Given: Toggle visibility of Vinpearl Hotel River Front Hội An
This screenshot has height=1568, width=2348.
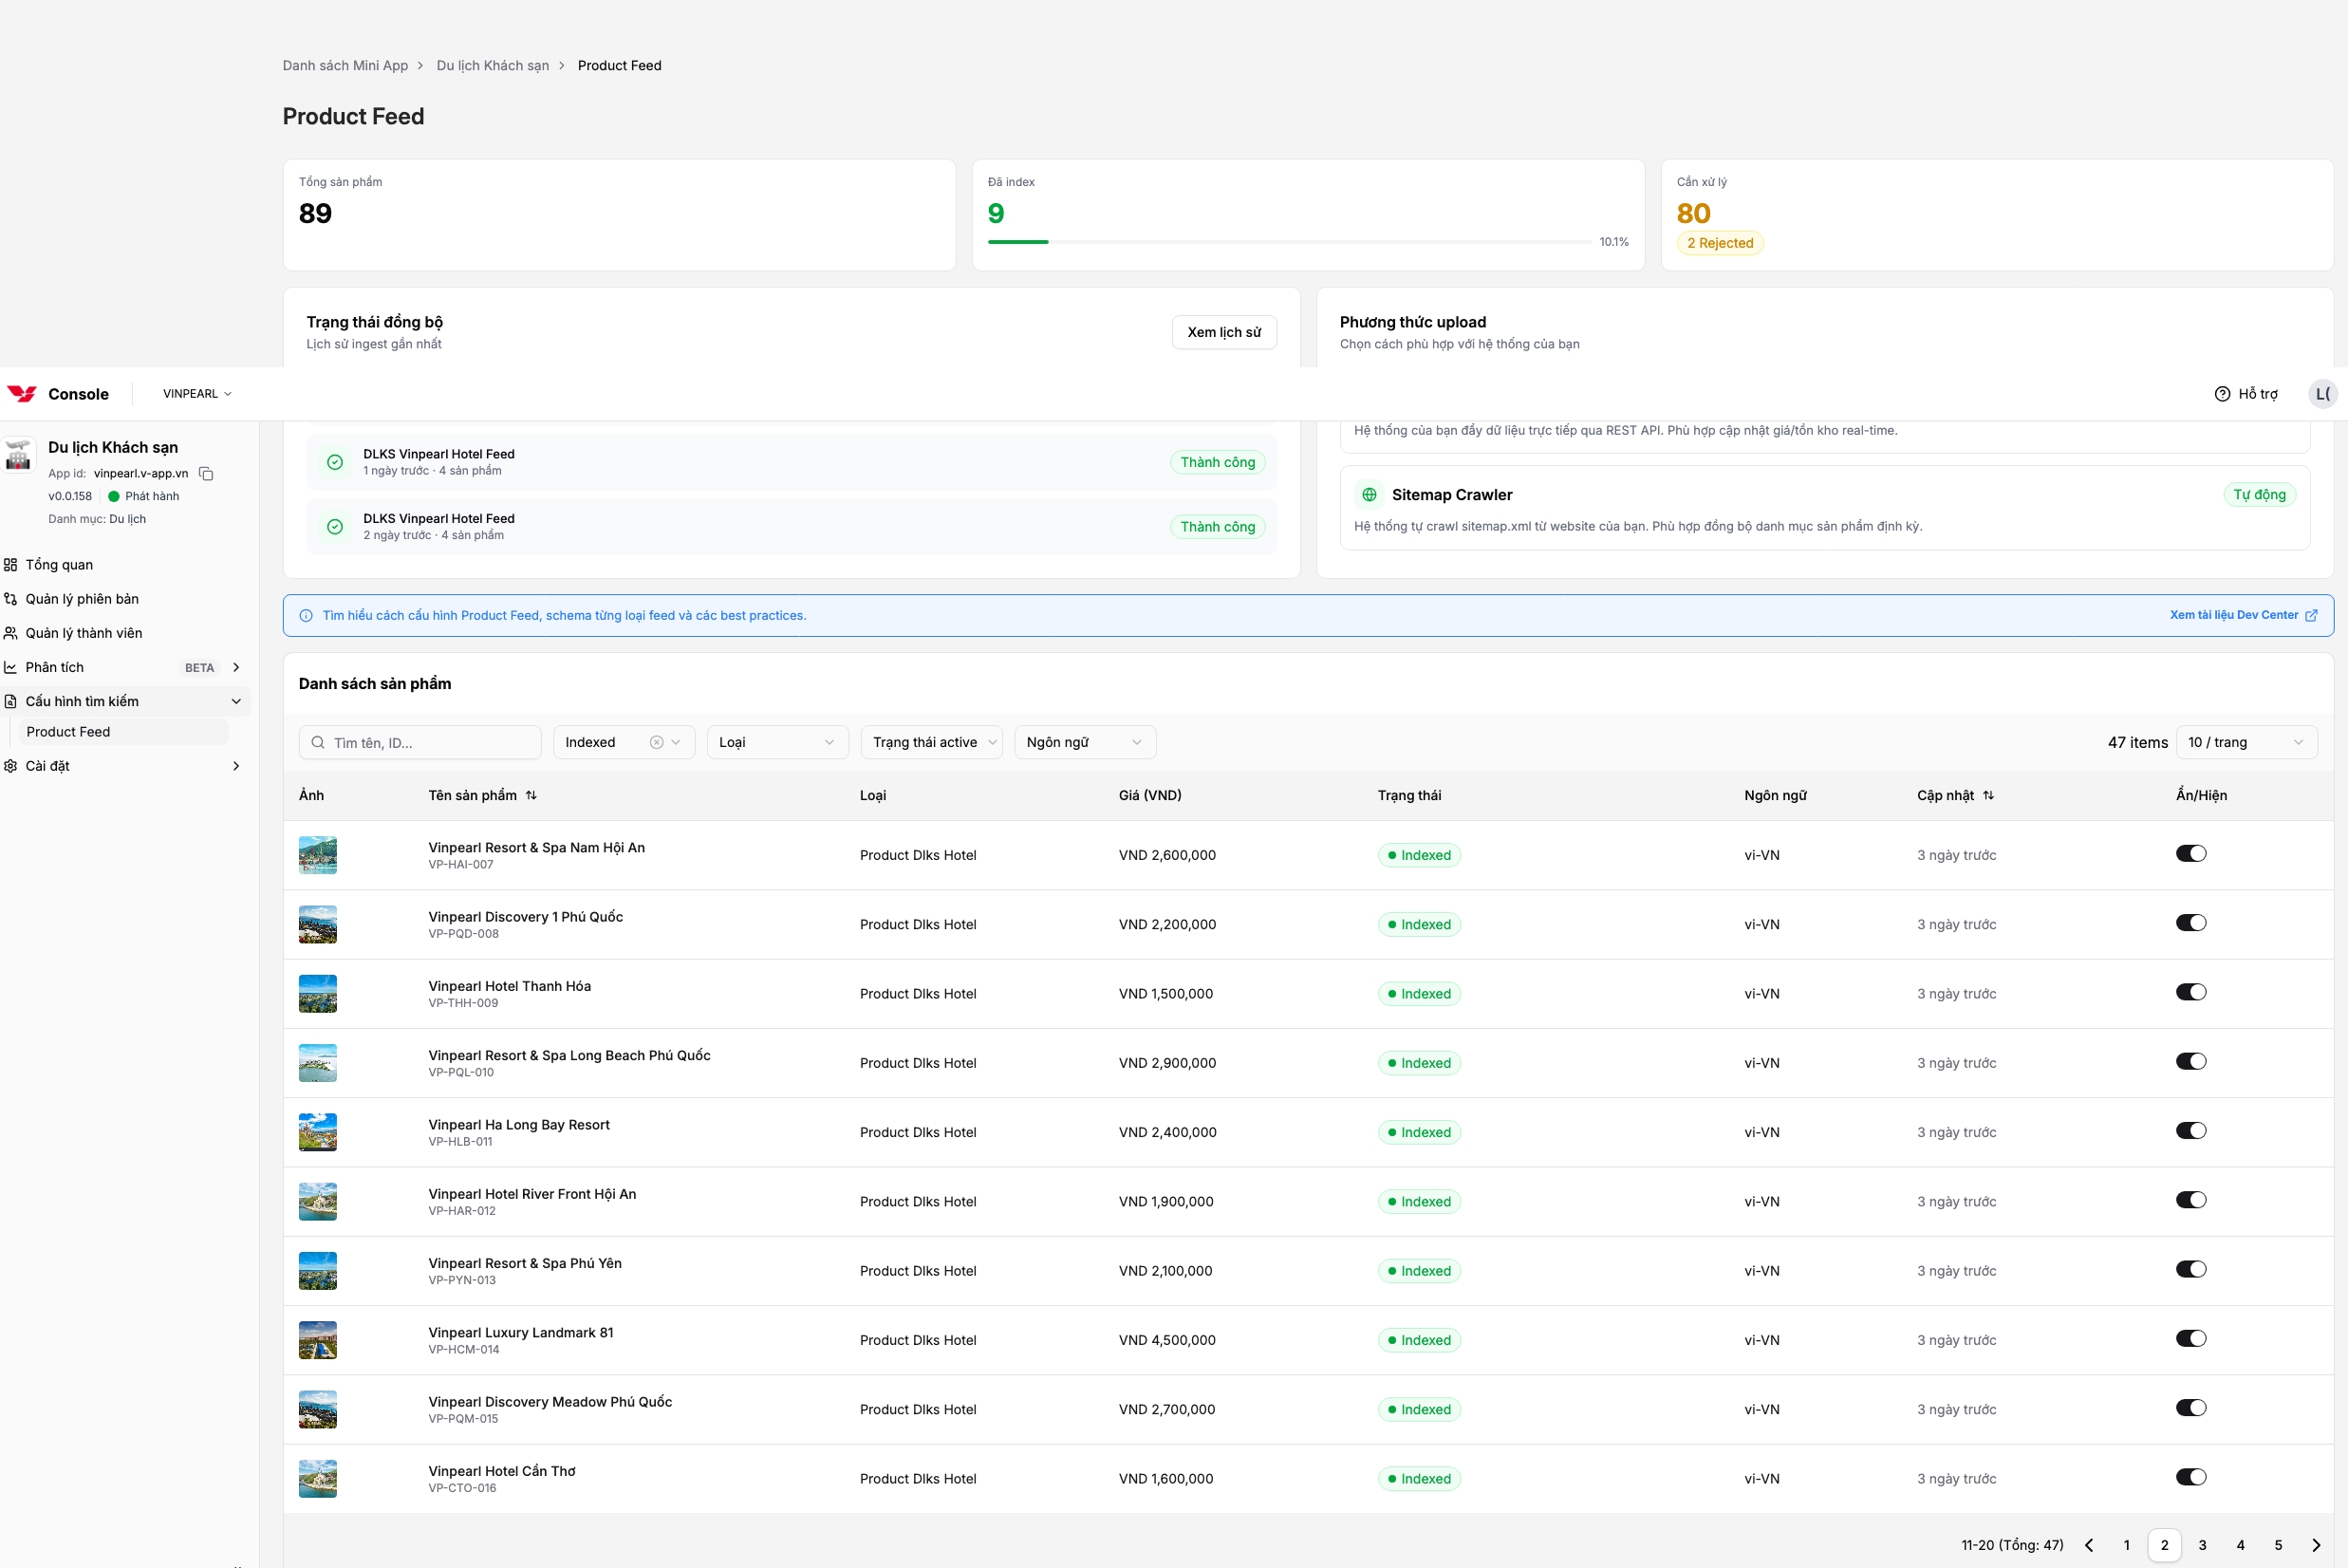Looking at the screenshot, I should click(x=2191, y=1200).
